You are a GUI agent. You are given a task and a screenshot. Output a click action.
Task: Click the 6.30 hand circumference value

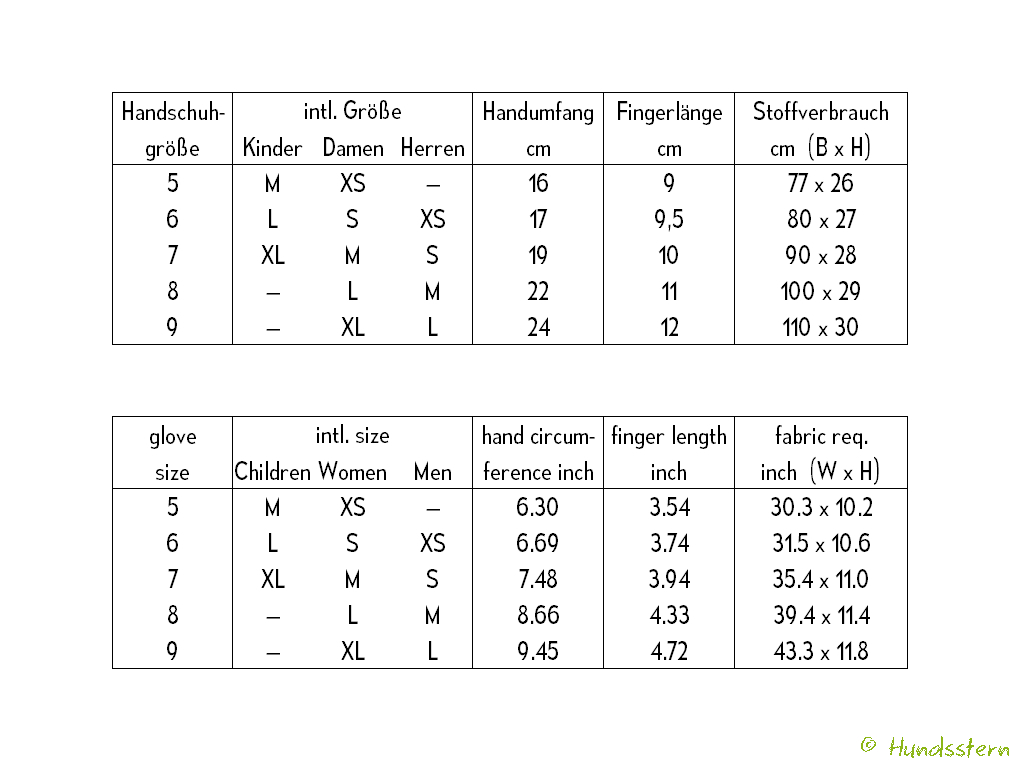(x=538, y=508)
